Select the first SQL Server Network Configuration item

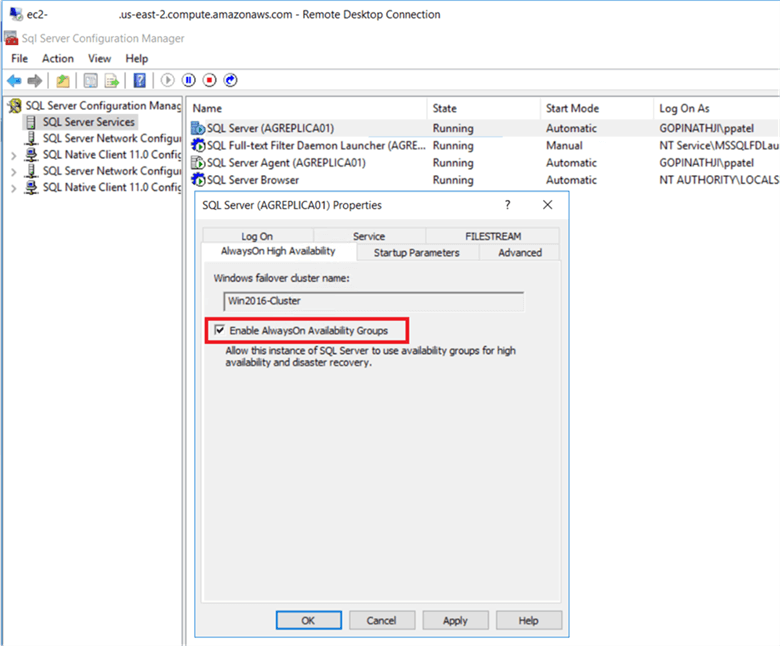pos(111,138)
